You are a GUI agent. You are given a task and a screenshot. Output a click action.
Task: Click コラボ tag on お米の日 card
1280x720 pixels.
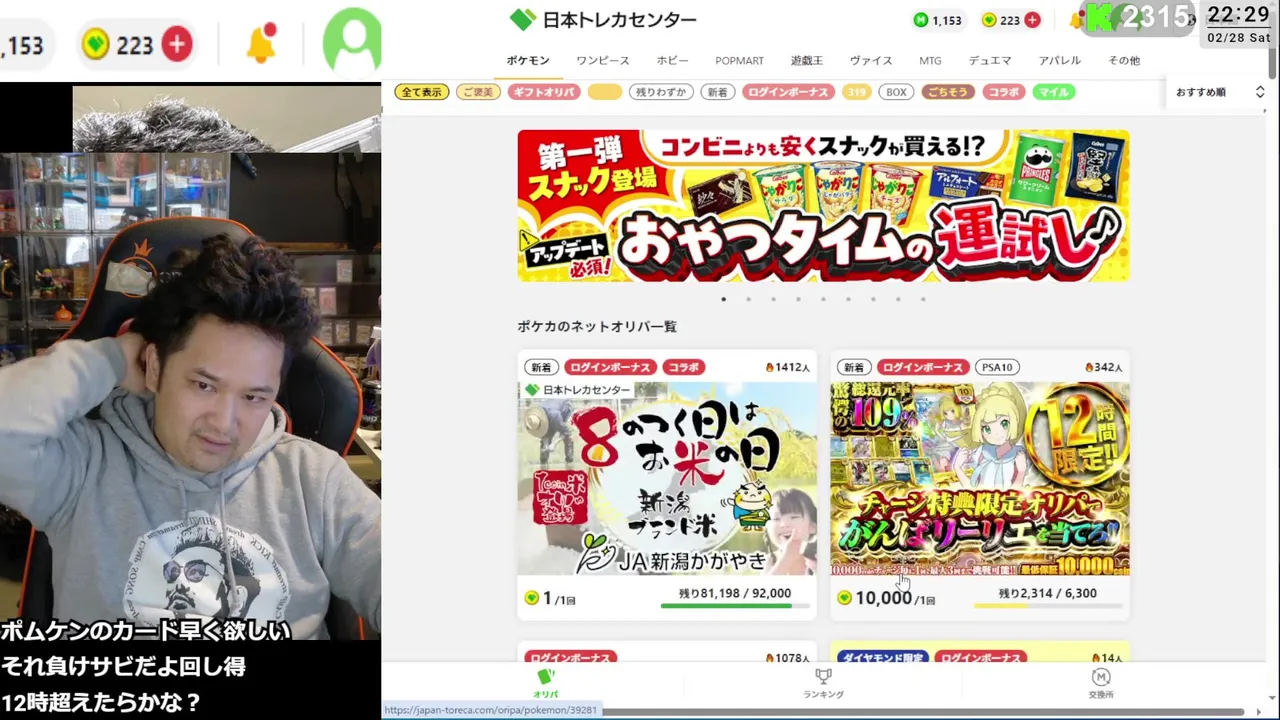[684, 367]
